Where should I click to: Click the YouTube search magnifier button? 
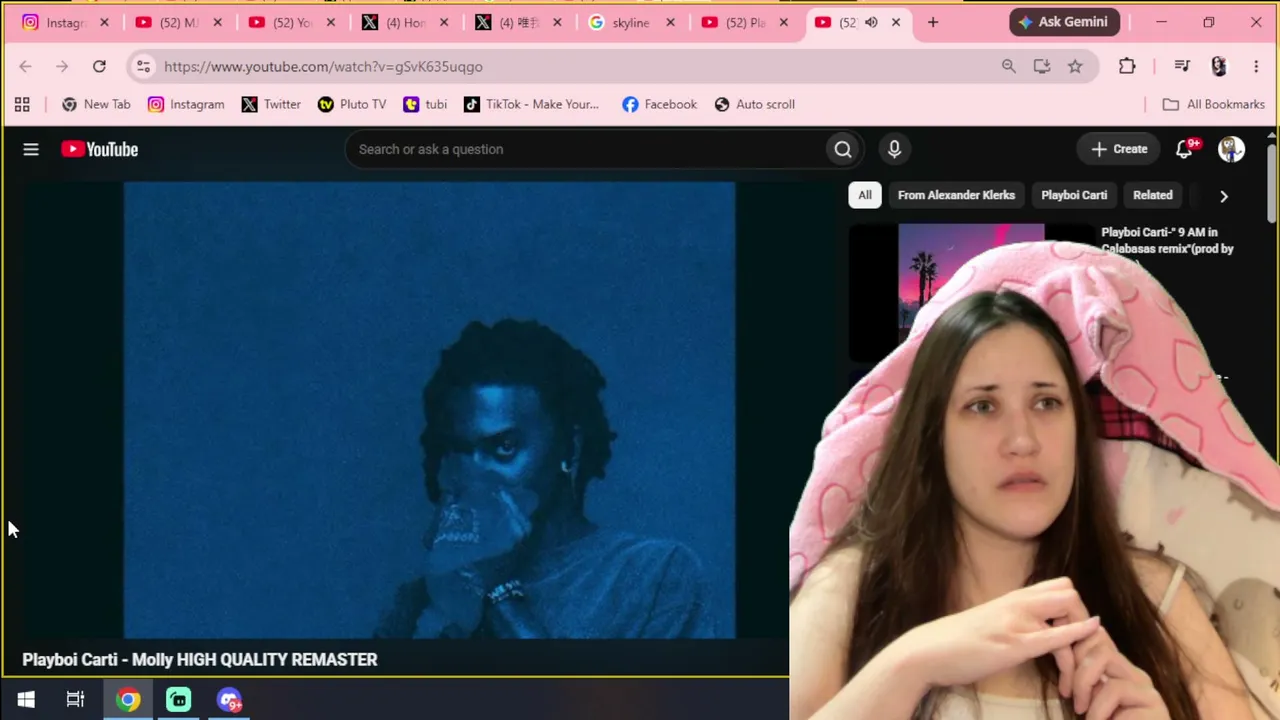[843, 149]
